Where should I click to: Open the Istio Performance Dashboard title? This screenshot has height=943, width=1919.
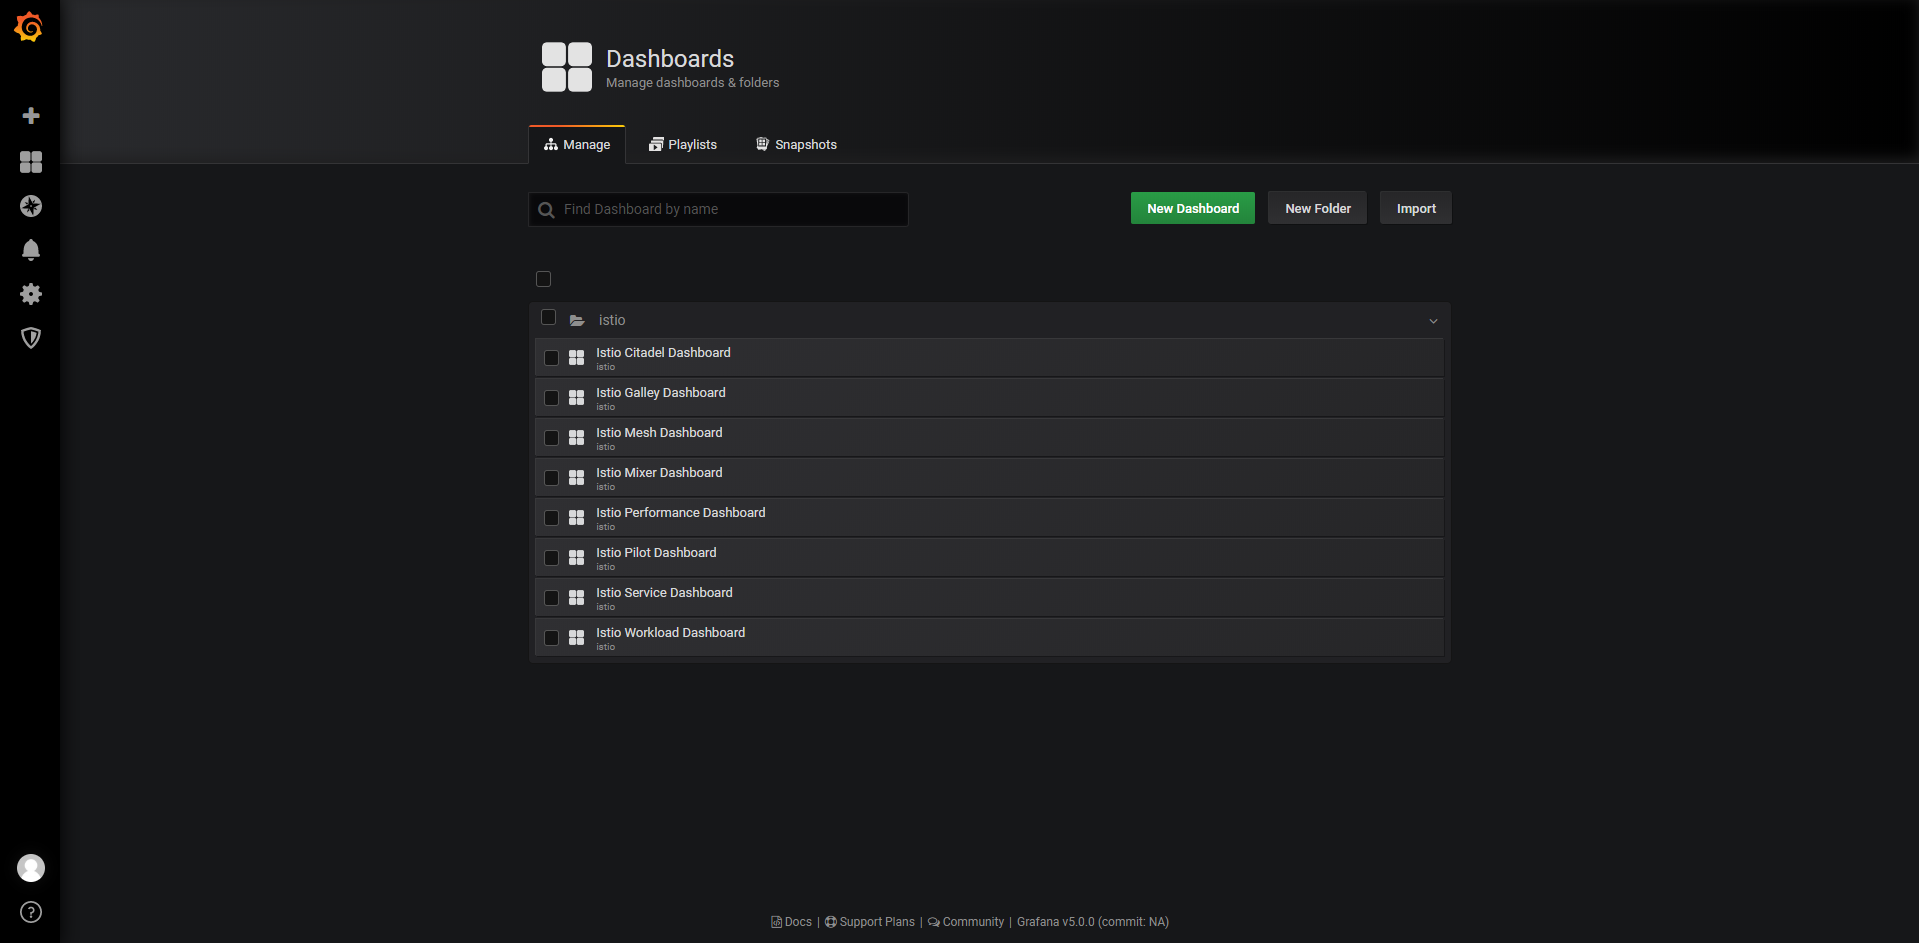click(x=681, y=513)
